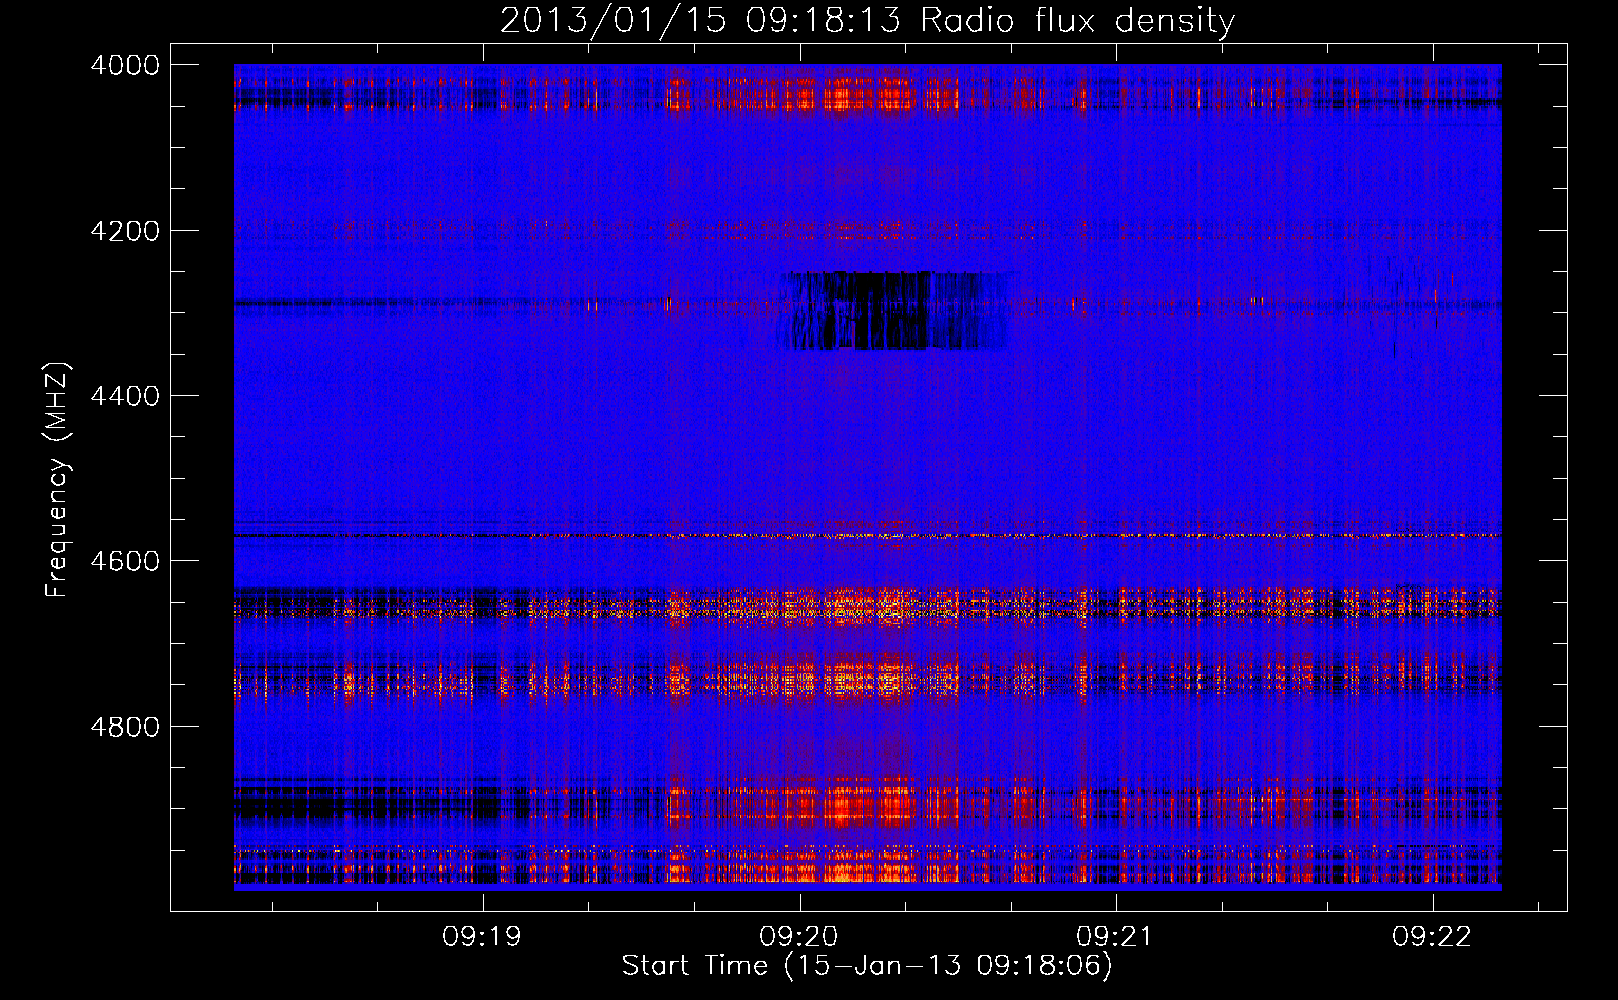Click the 'Start Time (15-Jan-13 09:18:06)' axis title

coord(867,966)
